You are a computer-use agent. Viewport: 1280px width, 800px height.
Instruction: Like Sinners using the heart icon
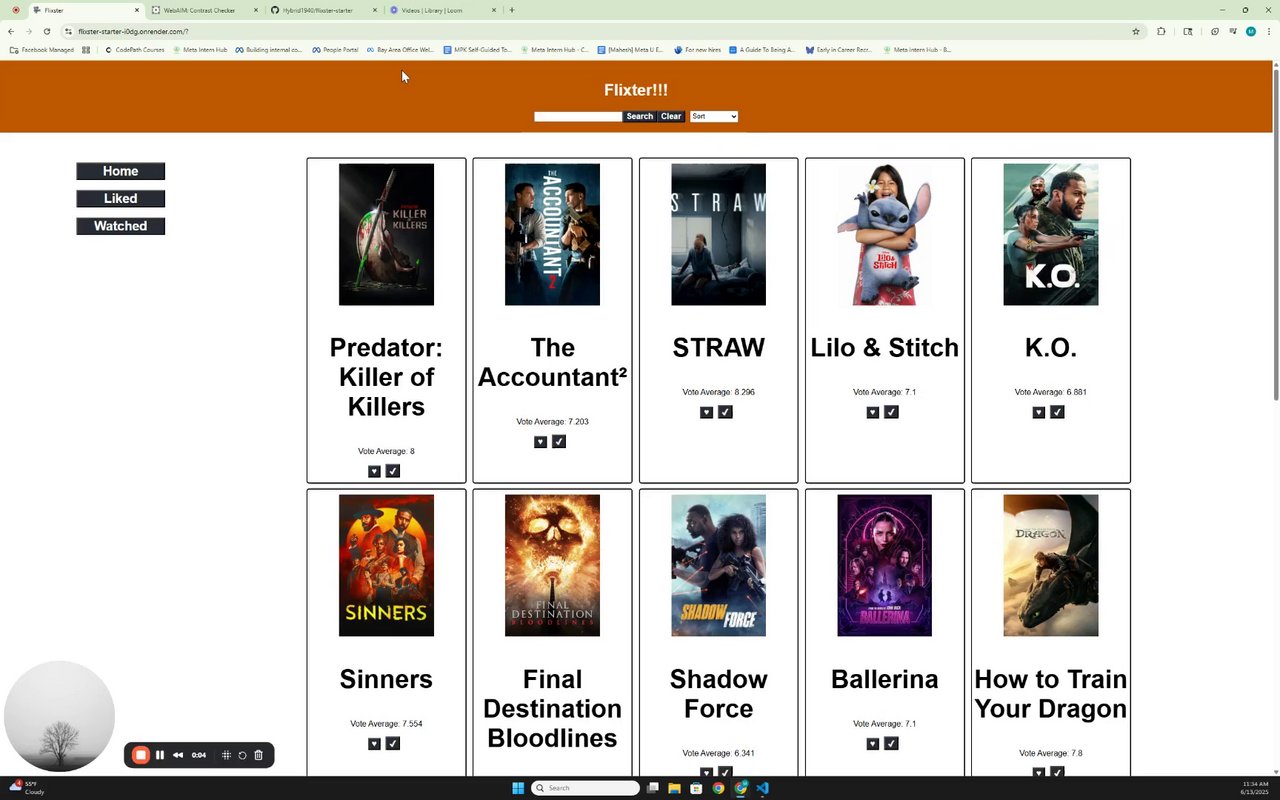[374, 744]
